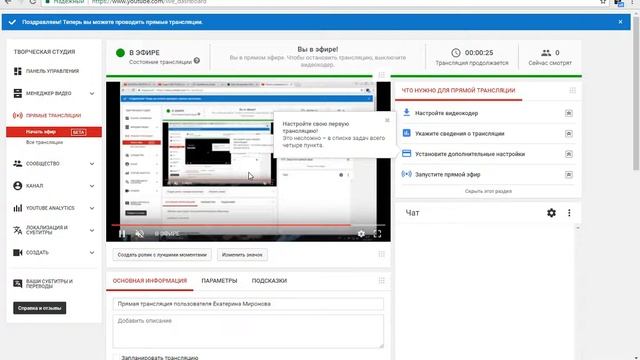The height and width of the screenshot is (360, 640).
Task: Click the Создать camera icon
Action: click(18, 252)
